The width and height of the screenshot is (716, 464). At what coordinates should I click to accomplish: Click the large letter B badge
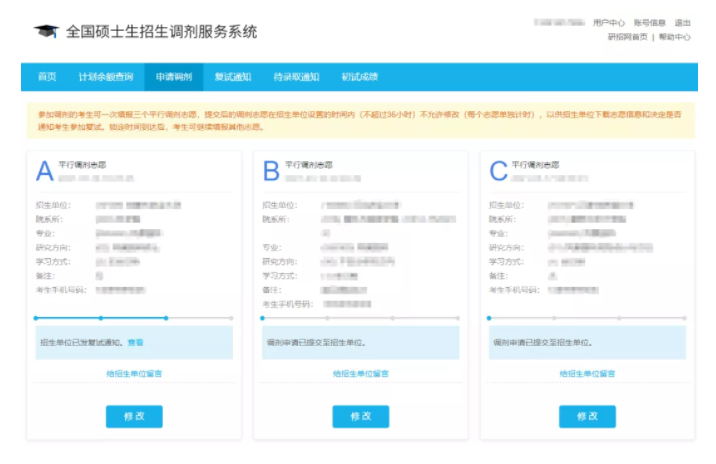pos(271,172)
